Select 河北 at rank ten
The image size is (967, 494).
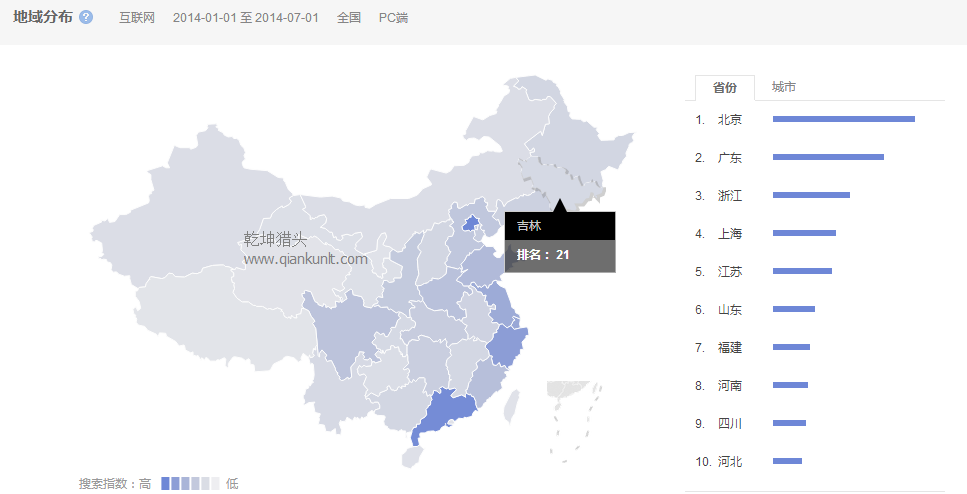tap(730, 462)
